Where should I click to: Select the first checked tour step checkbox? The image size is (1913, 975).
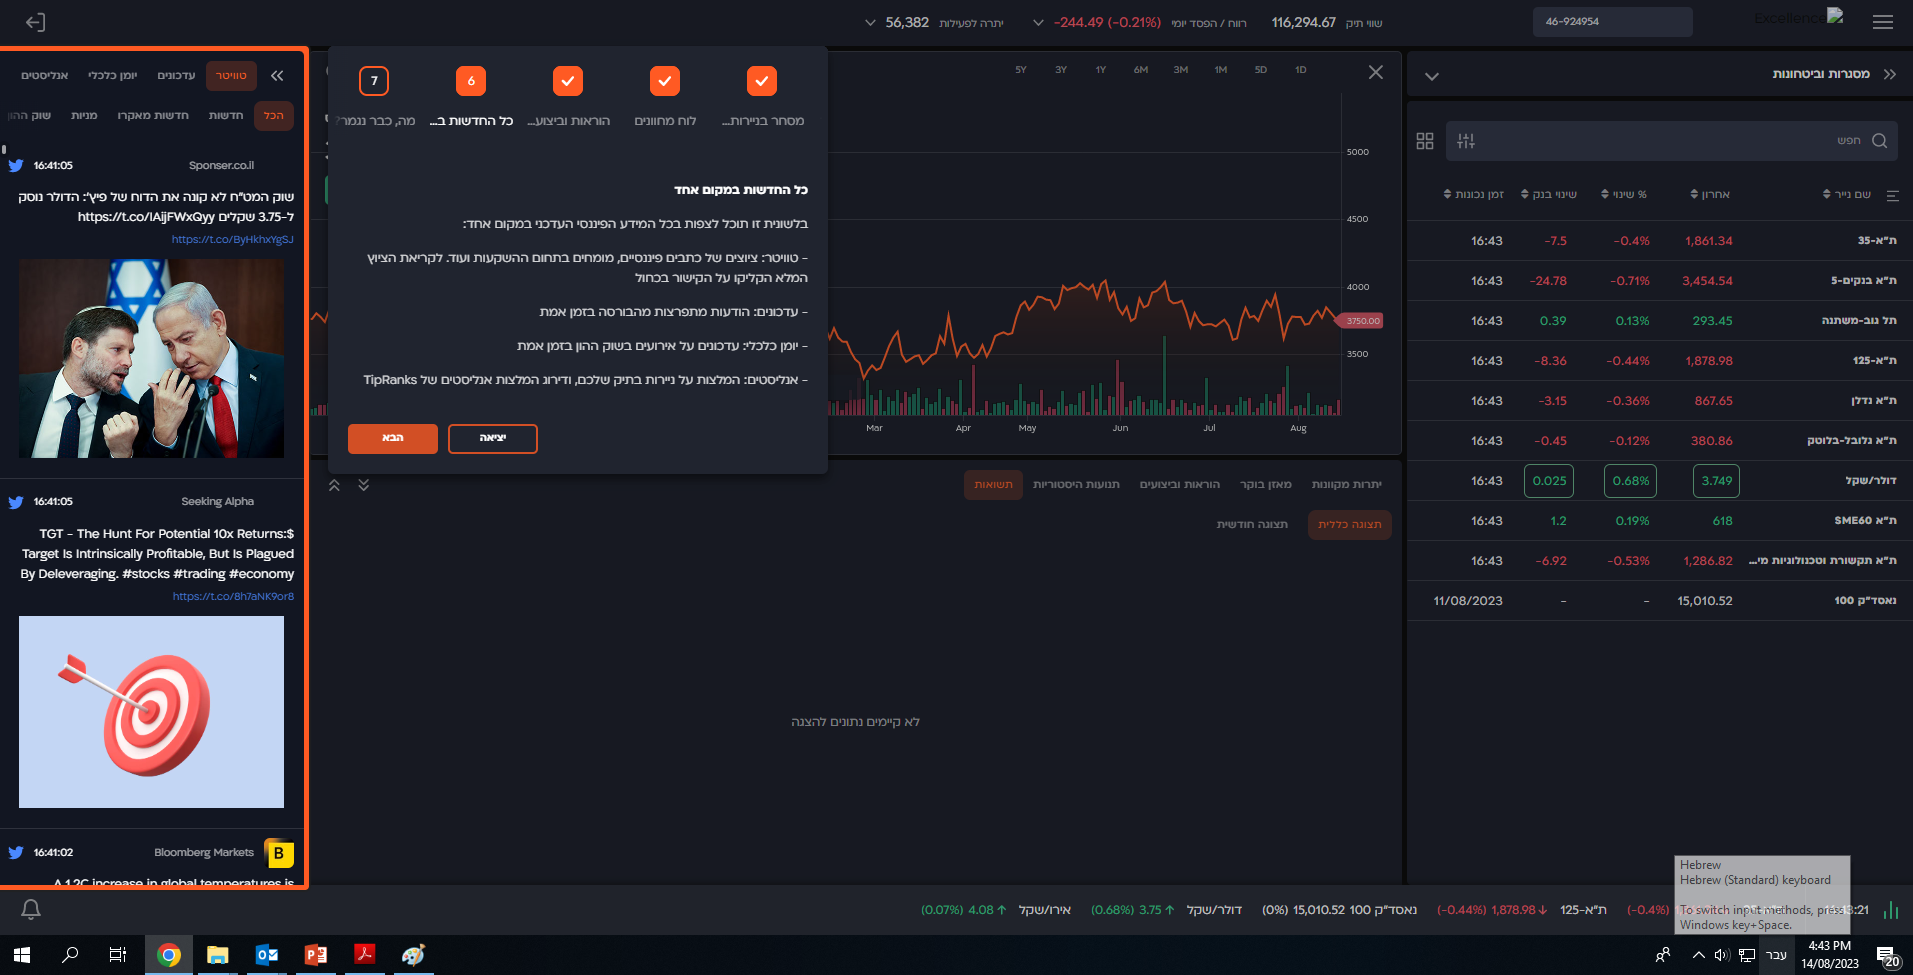click(x=762, y=81)
